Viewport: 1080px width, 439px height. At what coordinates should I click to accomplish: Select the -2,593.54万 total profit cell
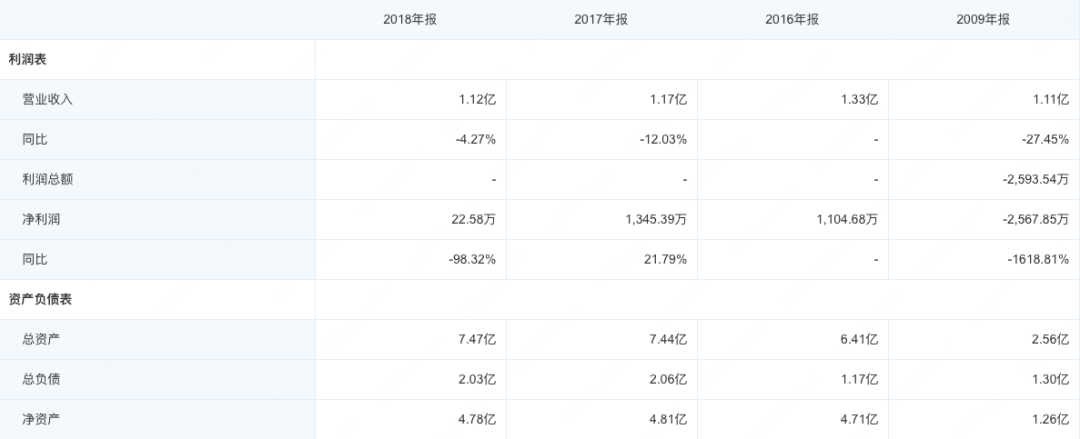[1035, 180]
